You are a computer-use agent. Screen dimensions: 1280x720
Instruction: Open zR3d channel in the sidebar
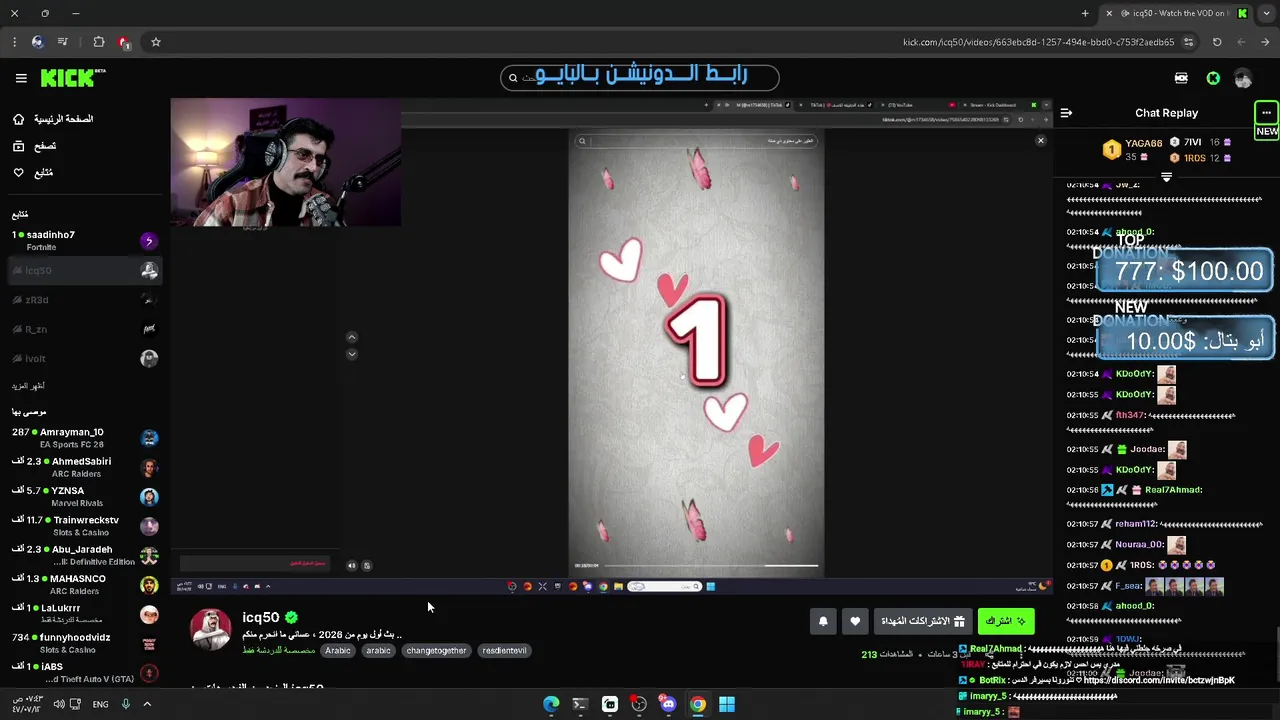84,300
